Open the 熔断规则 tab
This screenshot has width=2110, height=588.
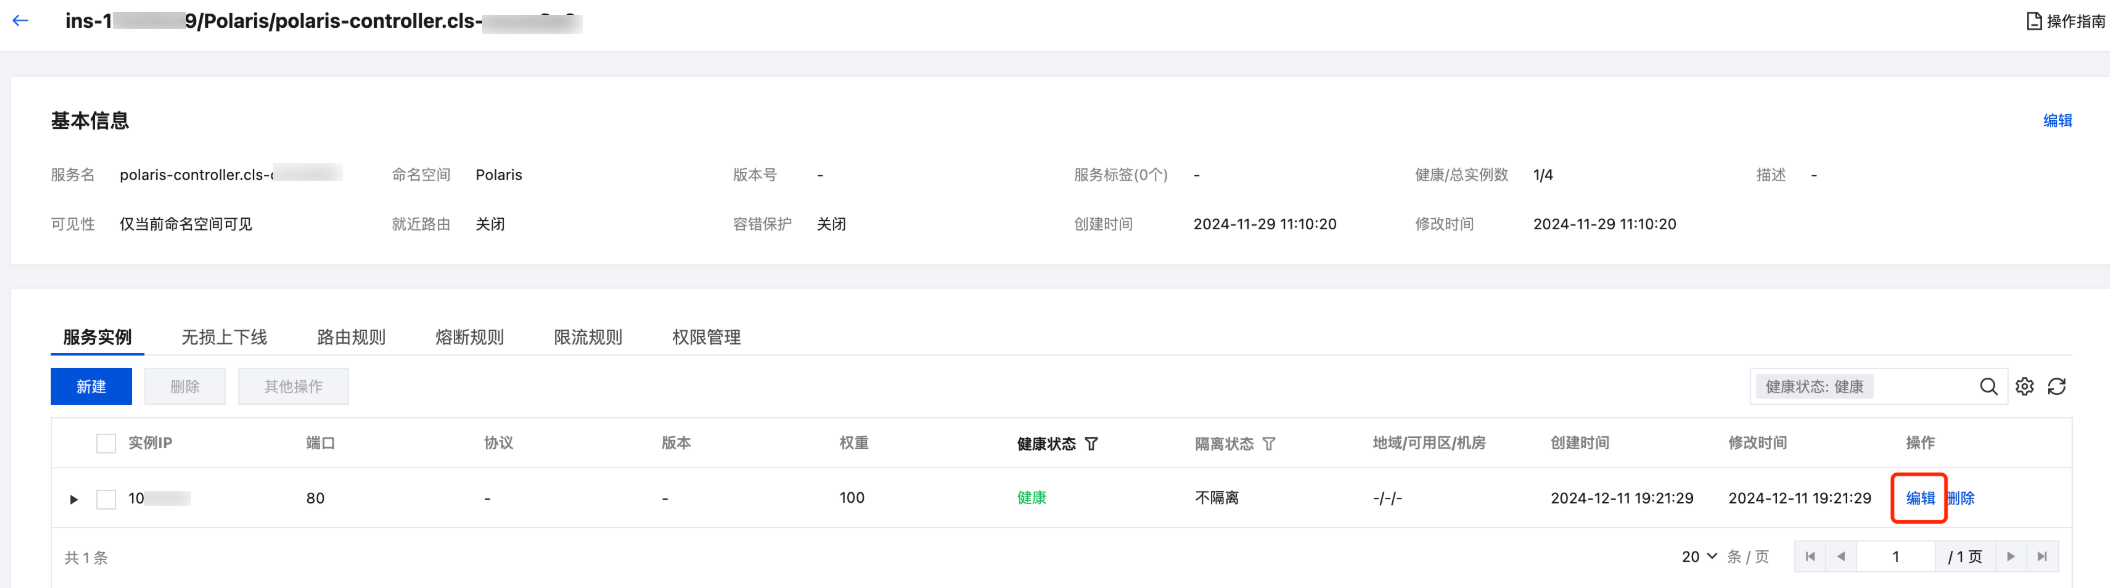(x=469, y=337)
